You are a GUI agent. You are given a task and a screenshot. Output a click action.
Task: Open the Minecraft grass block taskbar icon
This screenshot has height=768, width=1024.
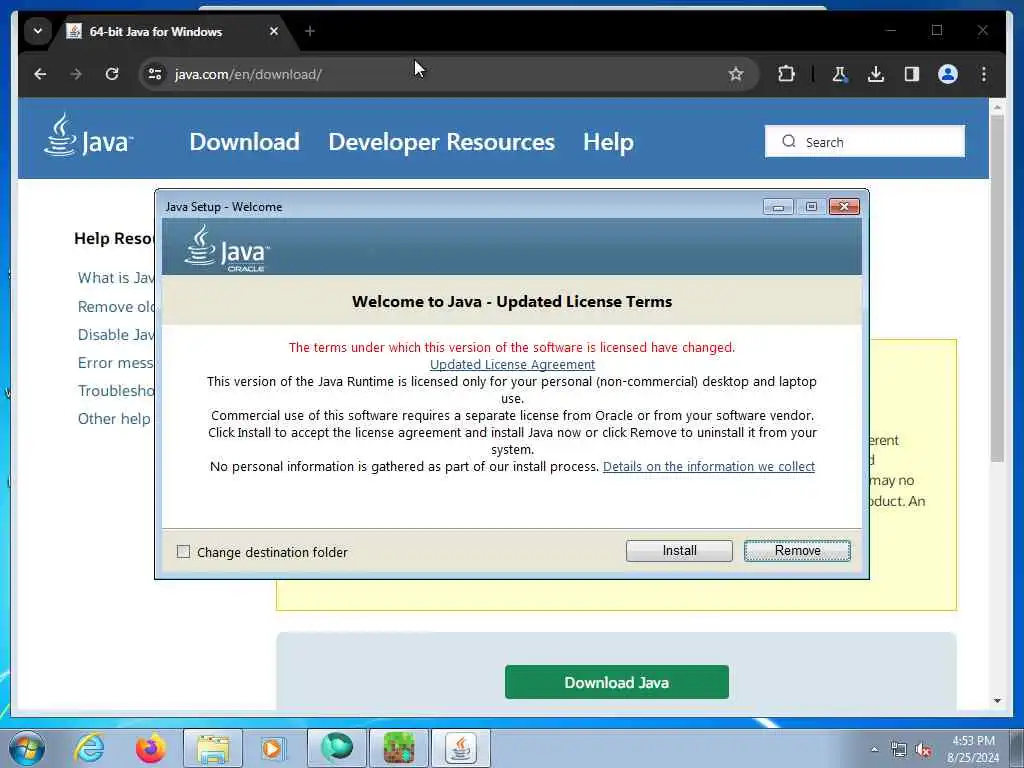click(399, 748)
